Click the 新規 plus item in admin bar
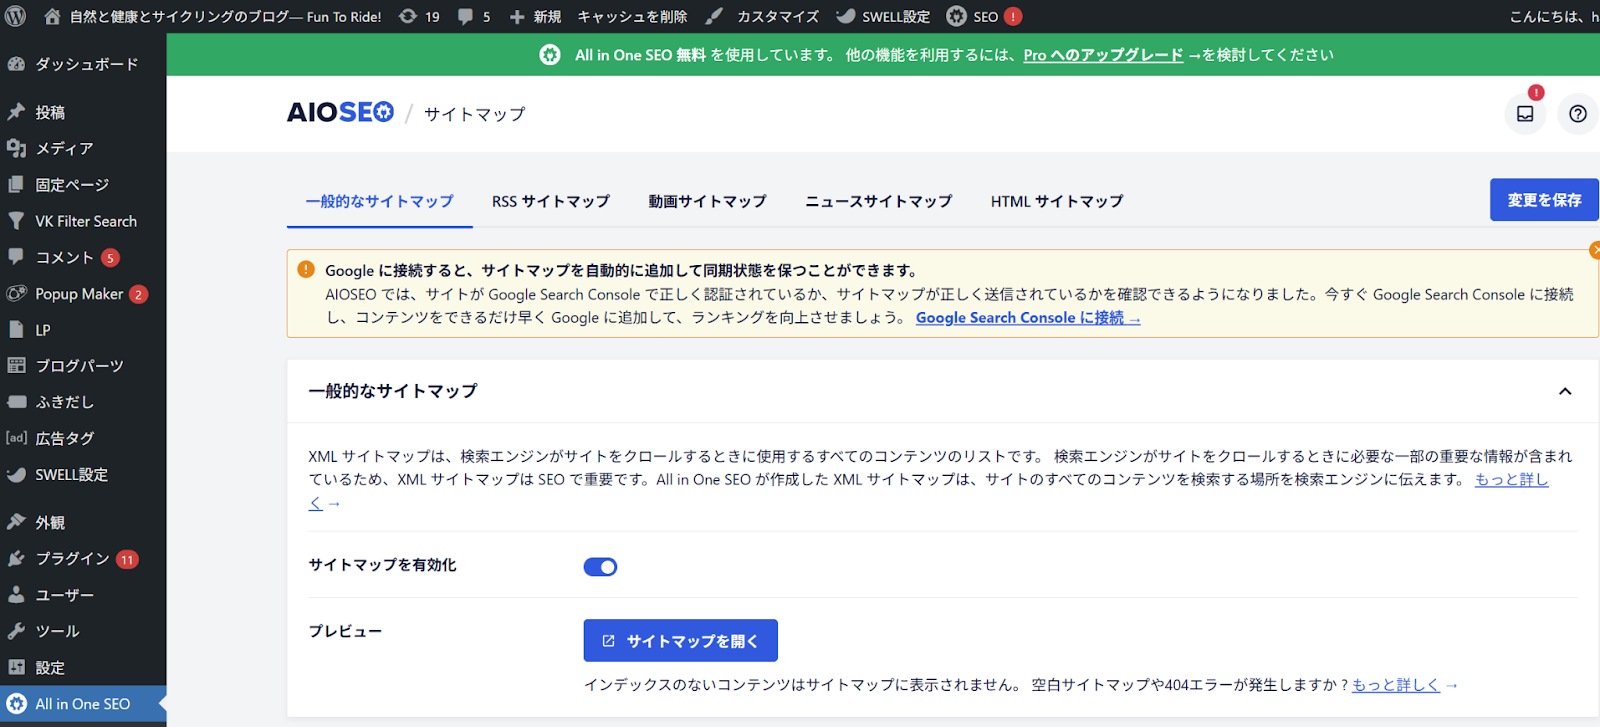 pyautogui.click(x=535, y=16)
